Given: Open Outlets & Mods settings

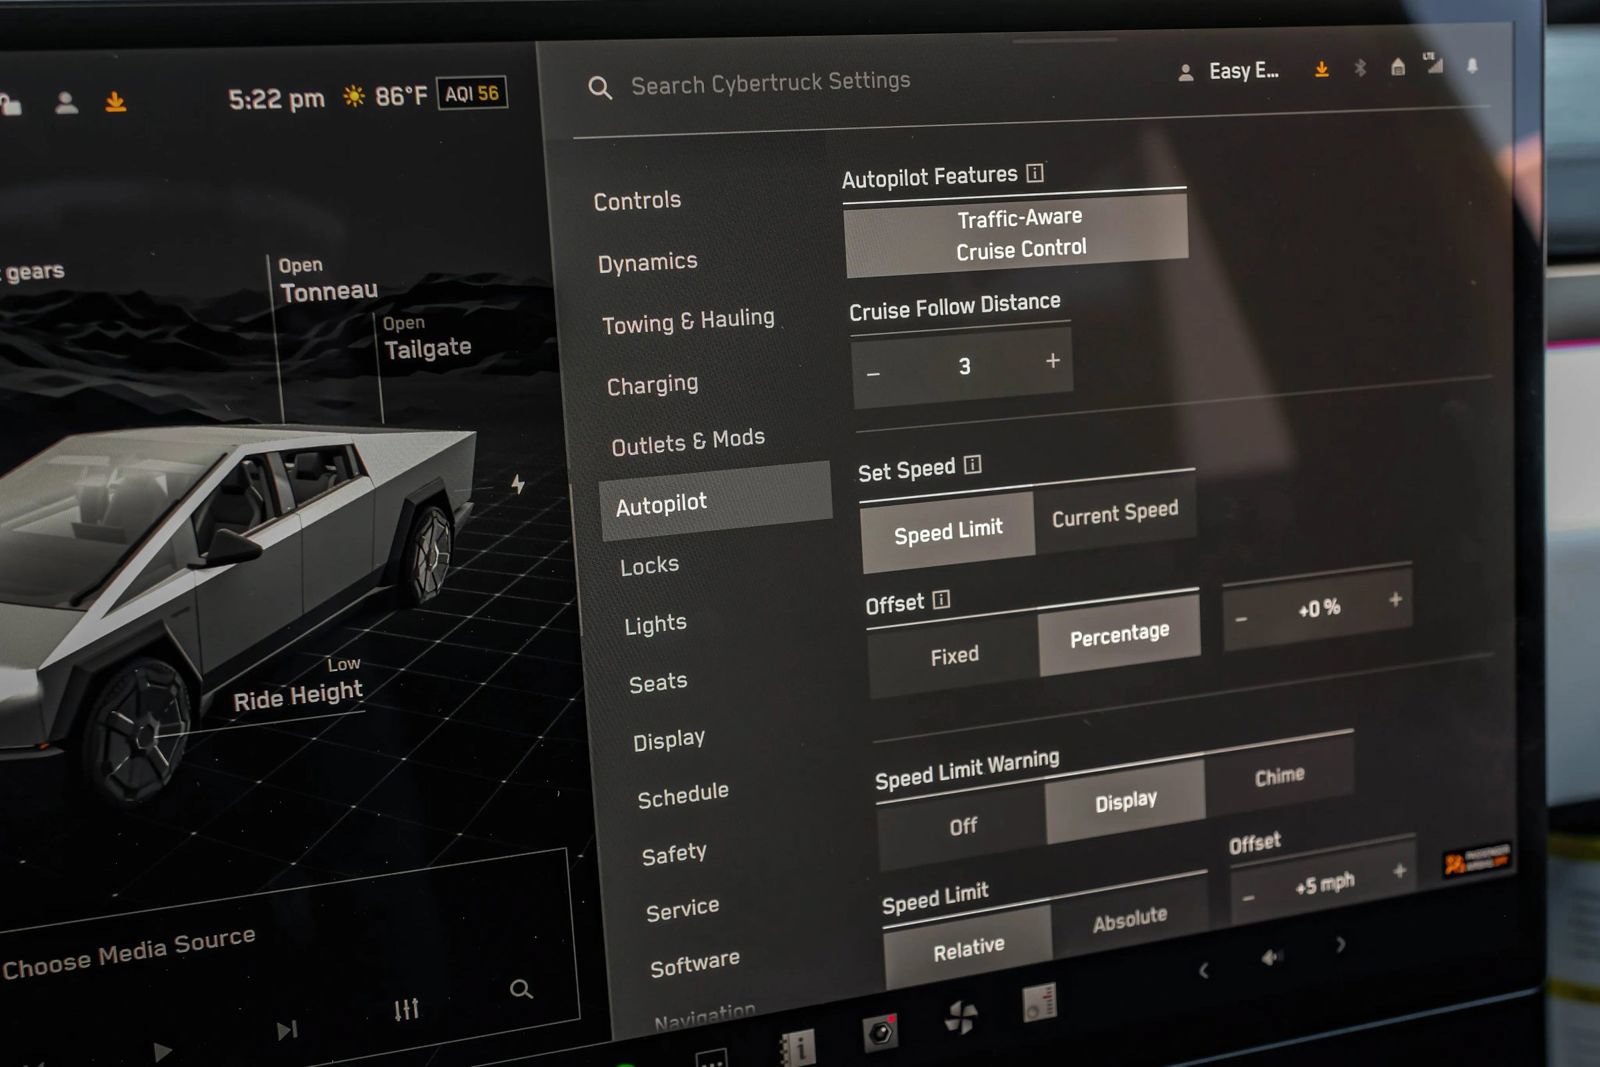Looking at the screenshot, I should 688,442.
